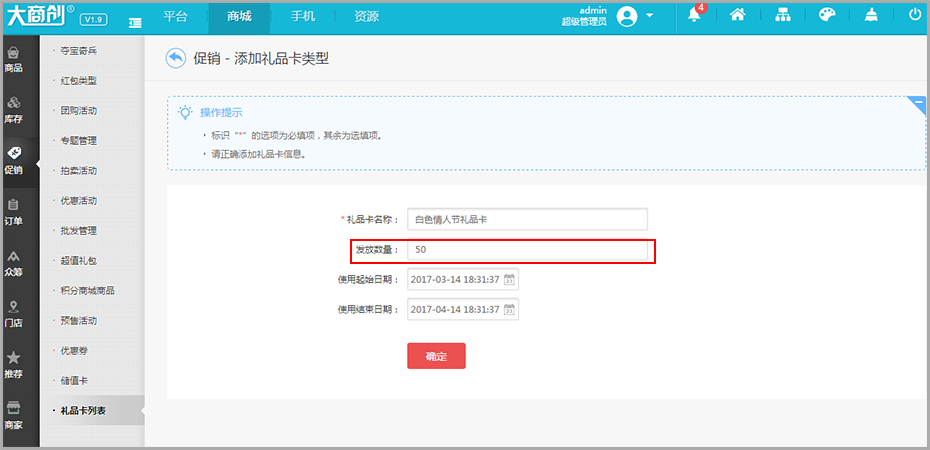Click the 使用结束日期 date field
This screenshot has height=450, width=930.
(463, 309)
